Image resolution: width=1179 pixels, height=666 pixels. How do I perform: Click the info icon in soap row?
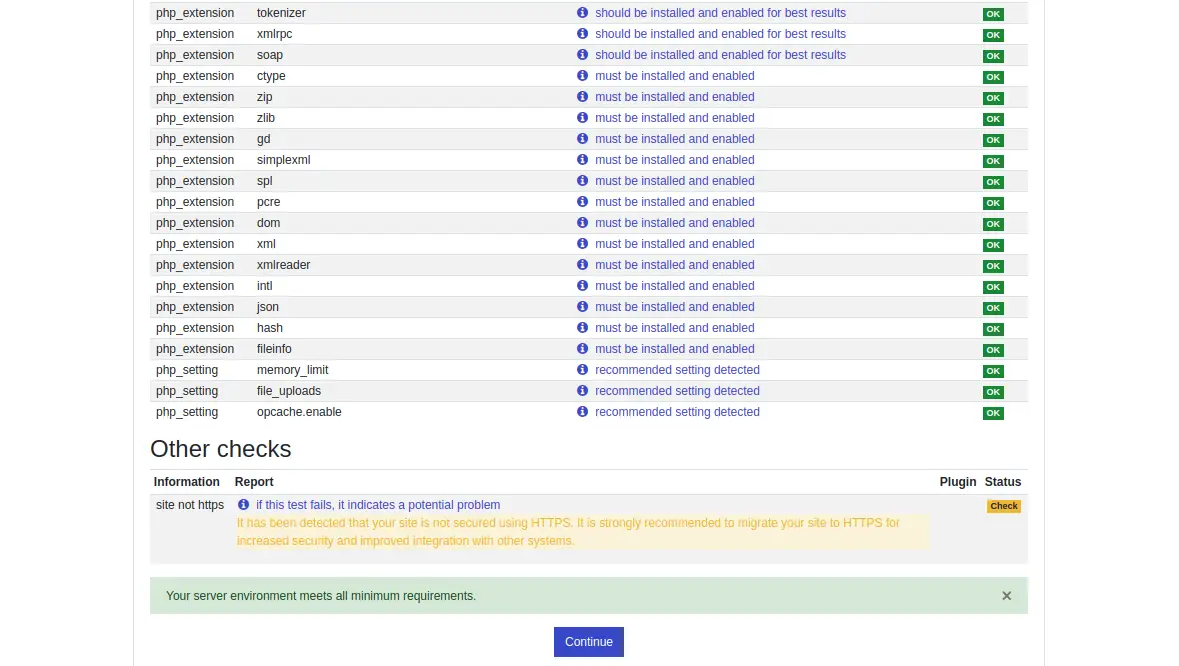tap(582, 55)
